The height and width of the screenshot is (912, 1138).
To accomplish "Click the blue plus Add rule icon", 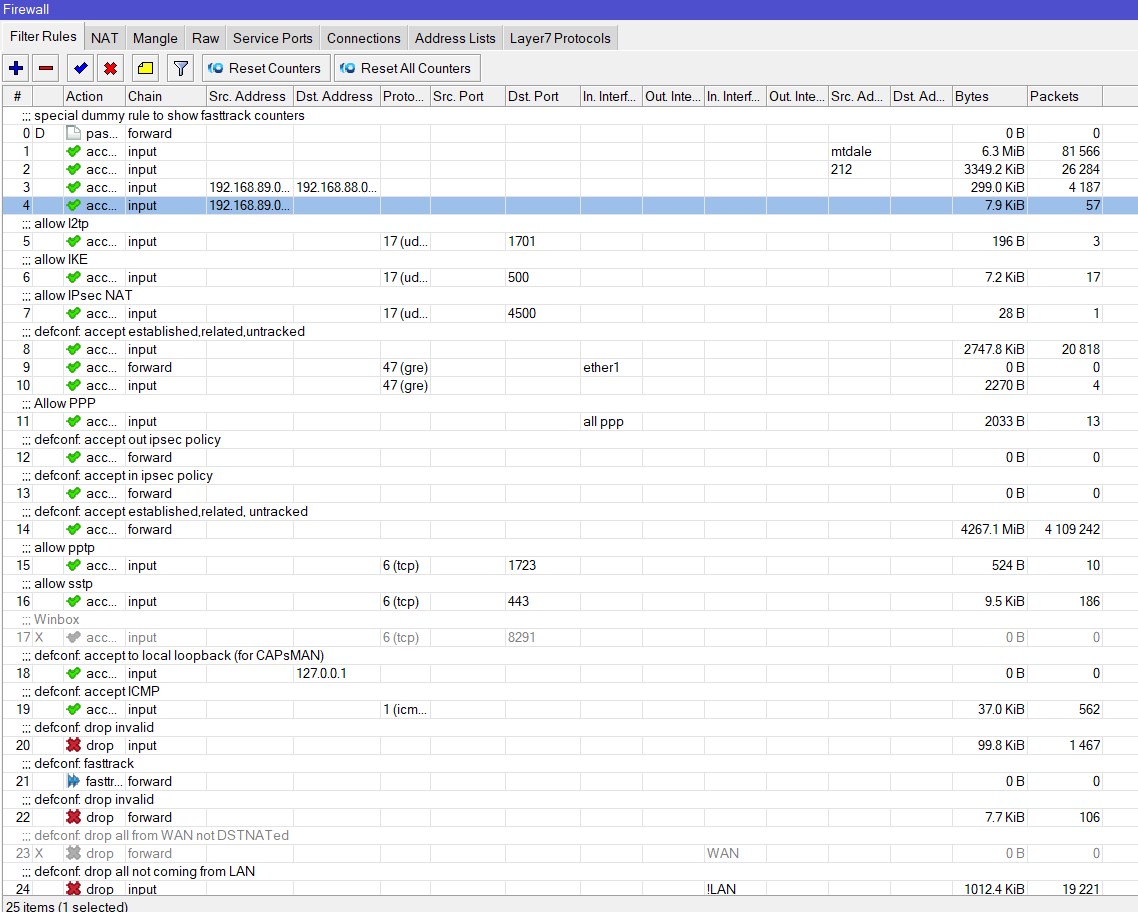I will coord(16,68).
